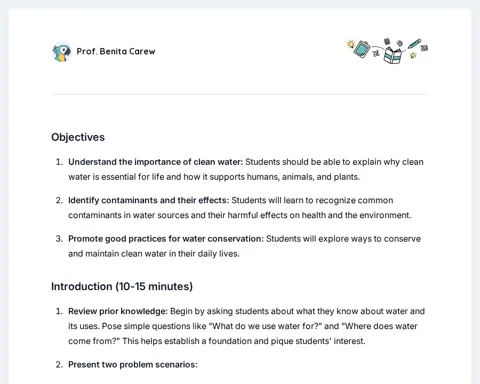
Task: Click the small gray circle above the book
Action: coord(400,43)
